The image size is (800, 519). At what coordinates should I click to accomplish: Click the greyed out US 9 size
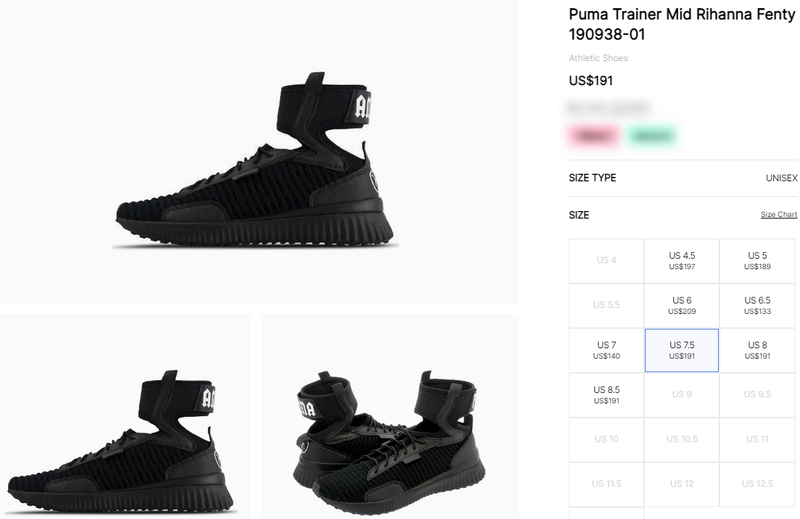(682, 394)
